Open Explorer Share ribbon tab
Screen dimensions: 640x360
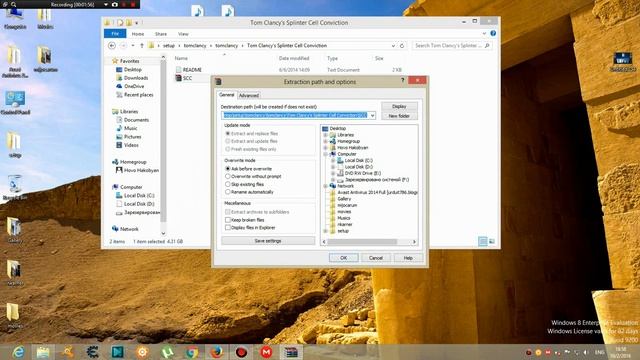160,34
